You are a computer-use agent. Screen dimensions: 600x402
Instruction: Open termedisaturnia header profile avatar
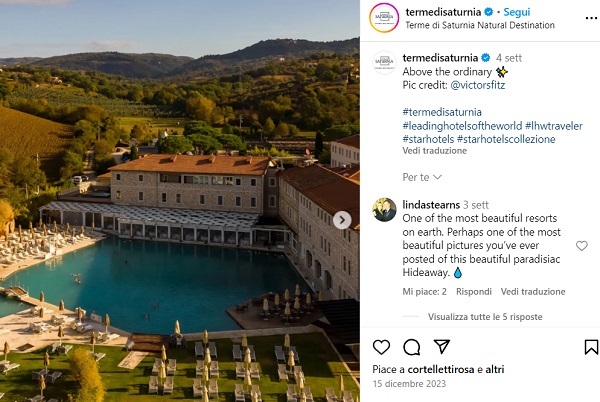[384, 18]
